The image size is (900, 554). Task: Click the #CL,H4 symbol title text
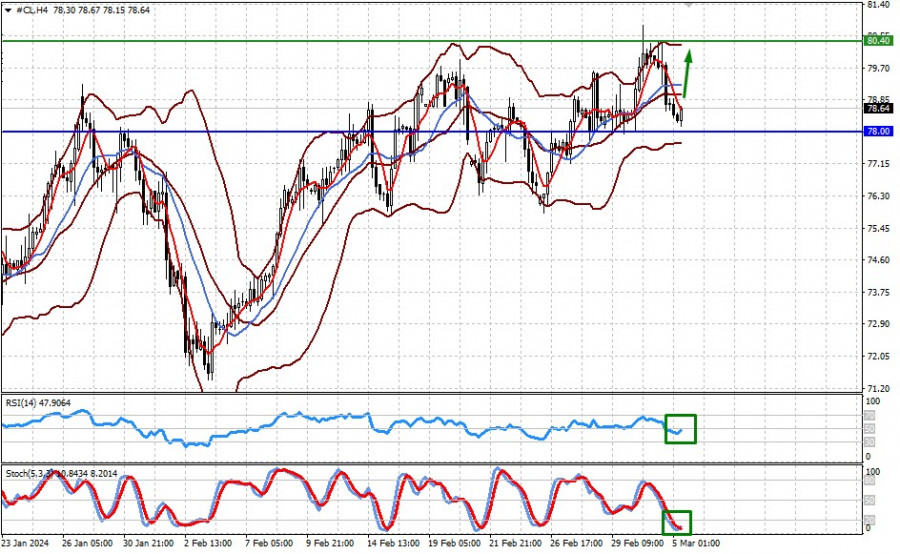(33, 10)
